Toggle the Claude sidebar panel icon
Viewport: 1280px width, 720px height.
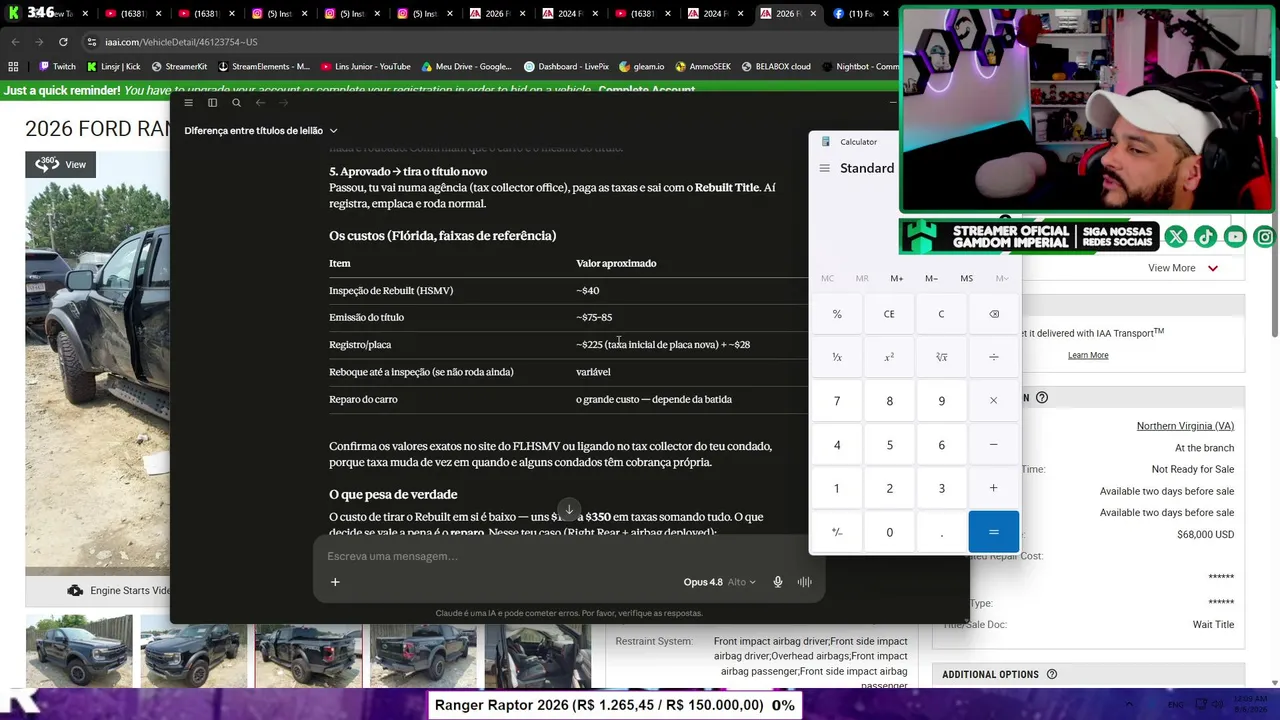[x=212, y=102]
